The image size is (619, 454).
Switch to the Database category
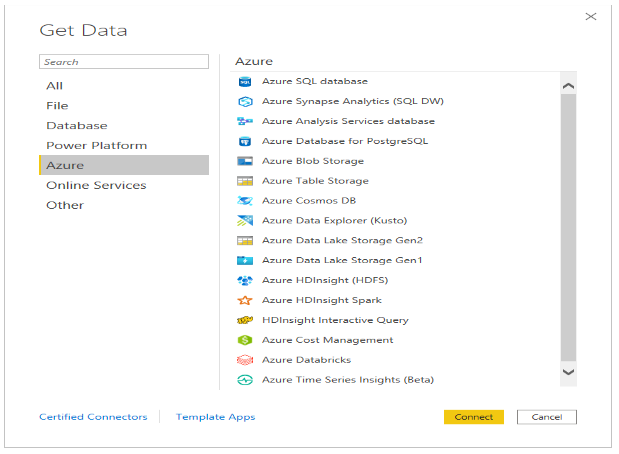(x=77, y=126)
